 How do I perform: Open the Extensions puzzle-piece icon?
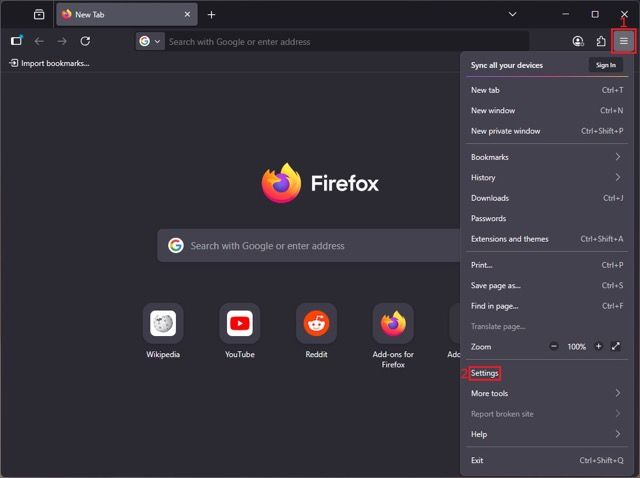pyautogui.click(x=600, y=41)
